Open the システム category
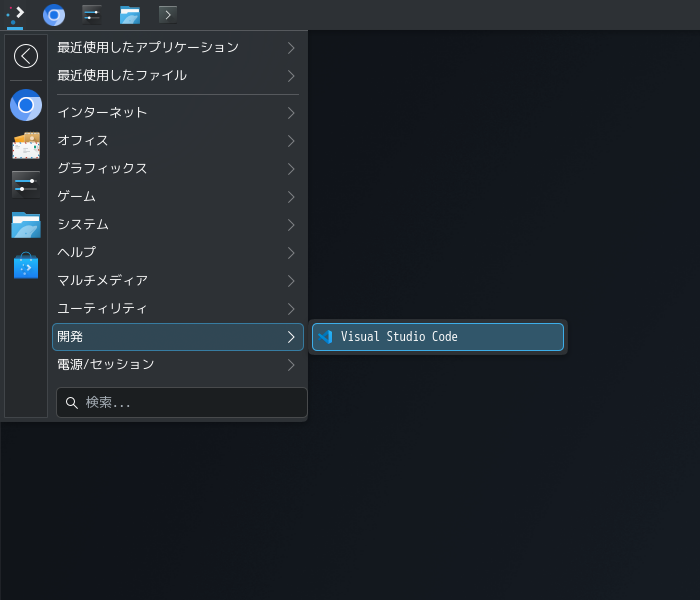 tap(178, 225)
